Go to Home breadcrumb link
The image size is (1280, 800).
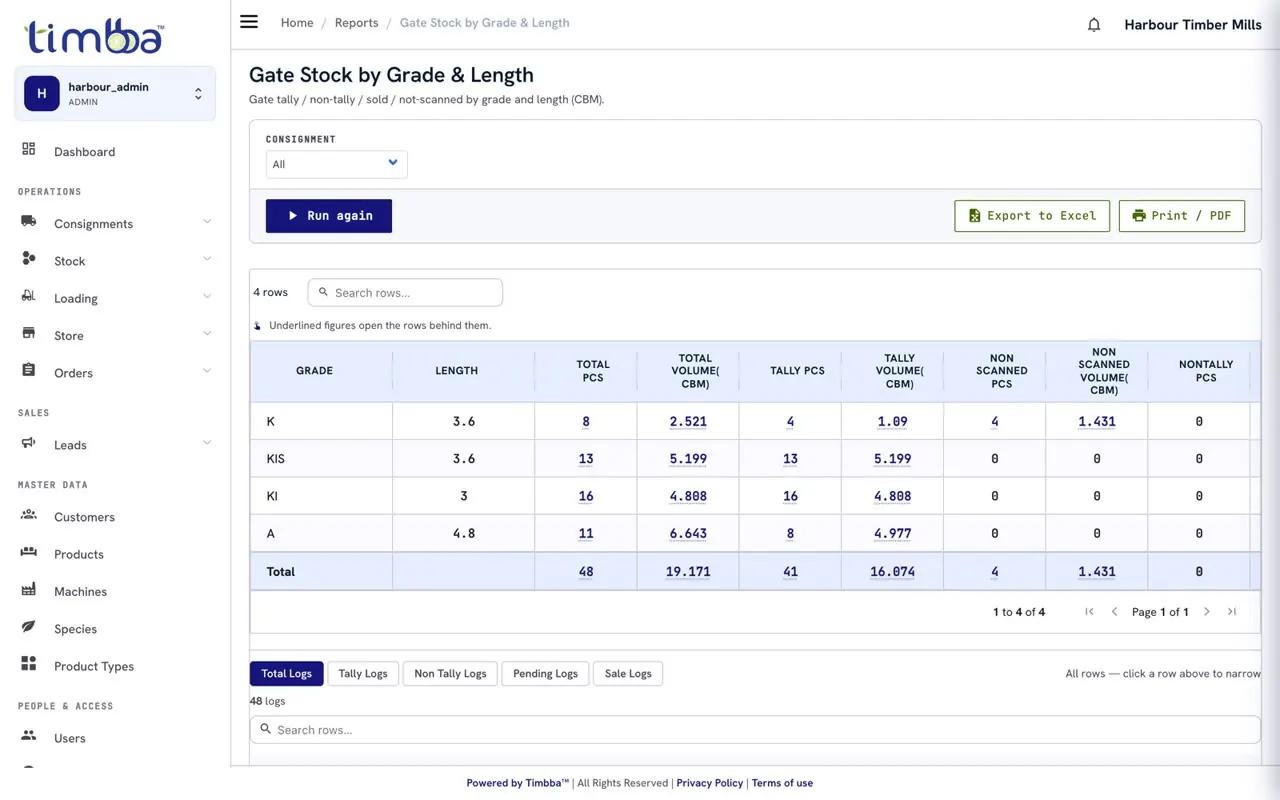point(297,23)
